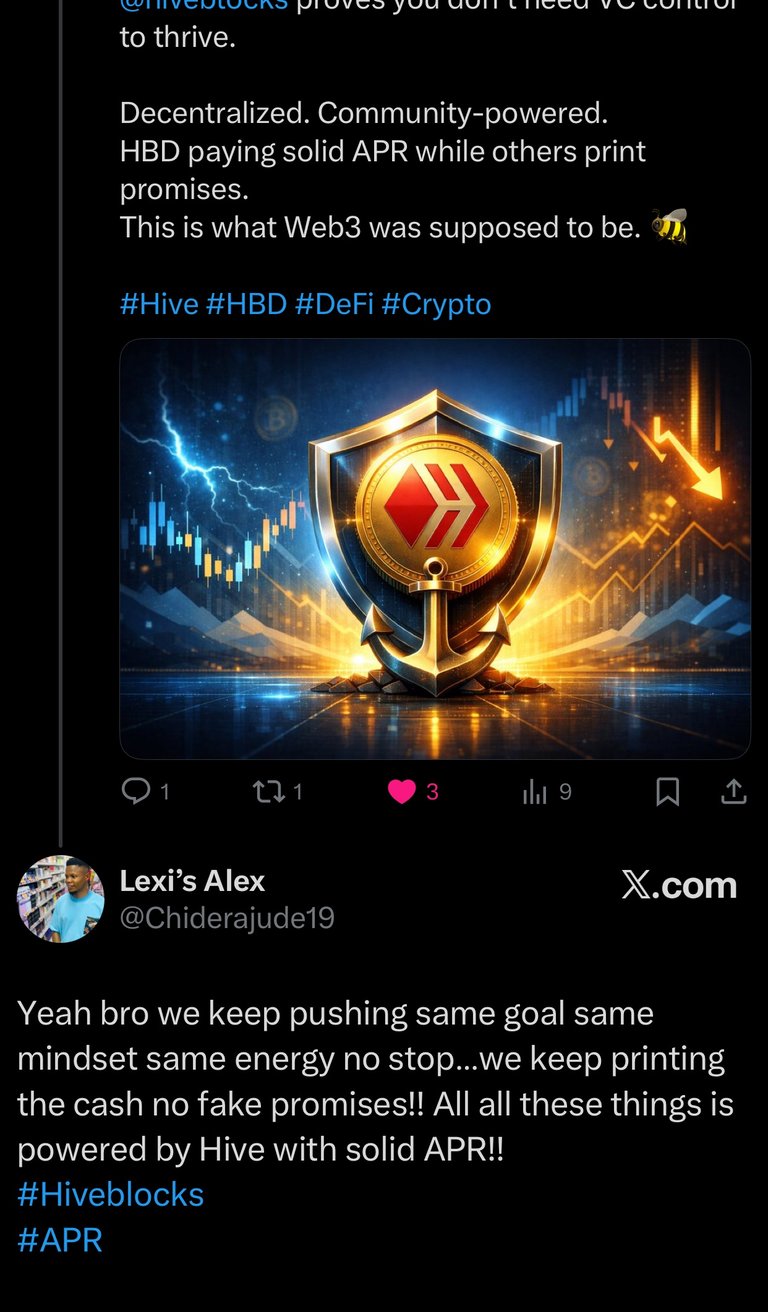Tap the reply speech bubble icon

(135, 792)
